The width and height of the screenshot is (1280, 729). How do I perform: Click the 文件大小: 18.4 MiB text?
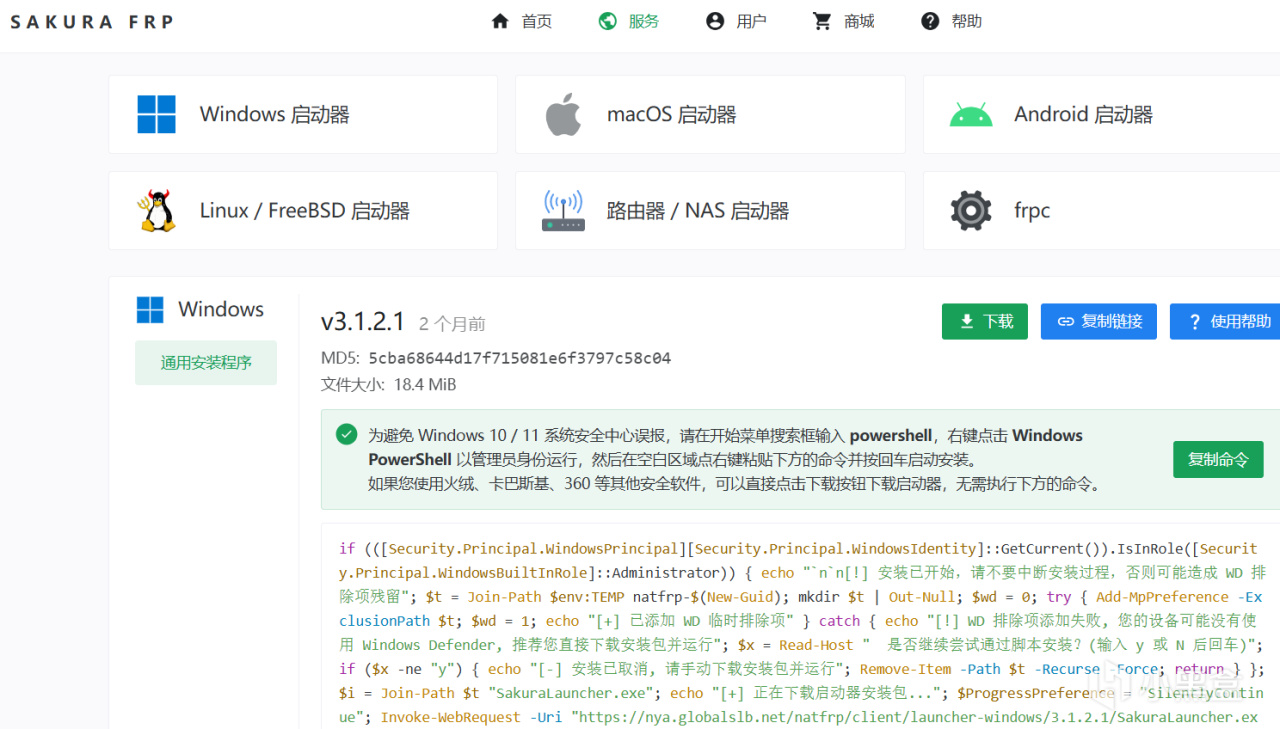pyautogui.click(x=388, y=384)
